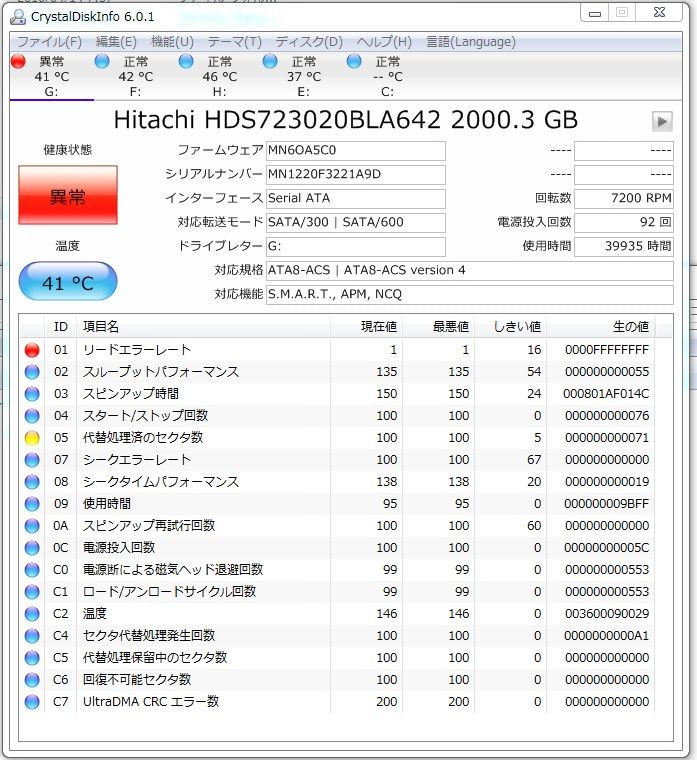Click the blue indicator for attribute 04
The image size is (697, 760).
32,416
